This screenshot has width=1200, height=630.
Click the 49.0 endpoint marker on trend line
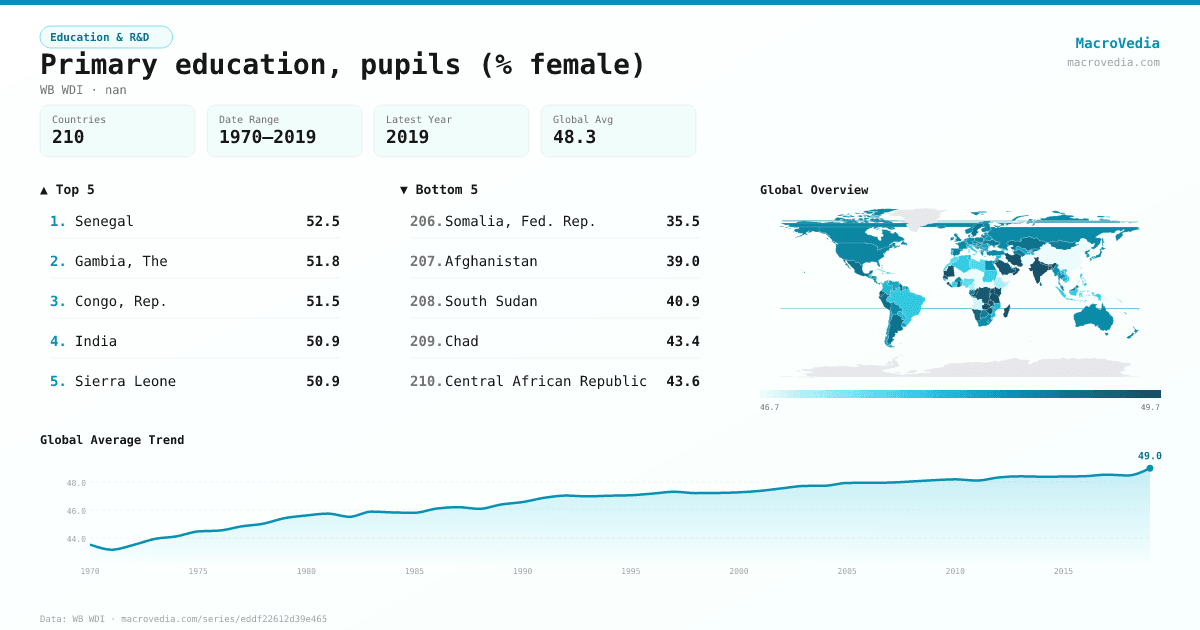pos(1149,468)
